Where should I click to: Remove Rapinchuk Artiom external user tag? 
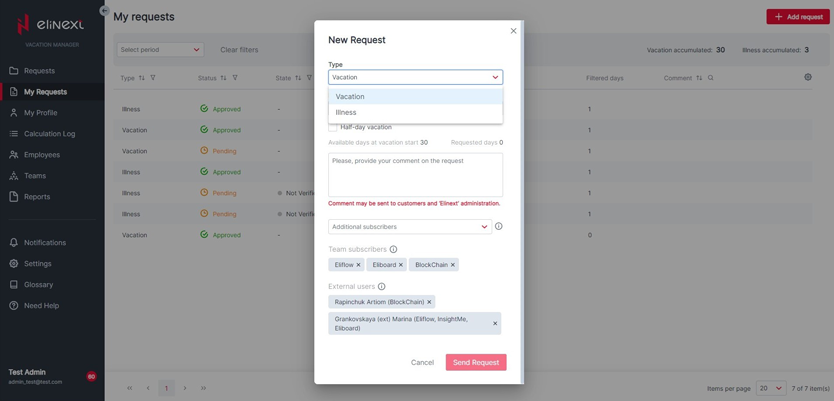(x=429, y=302)
